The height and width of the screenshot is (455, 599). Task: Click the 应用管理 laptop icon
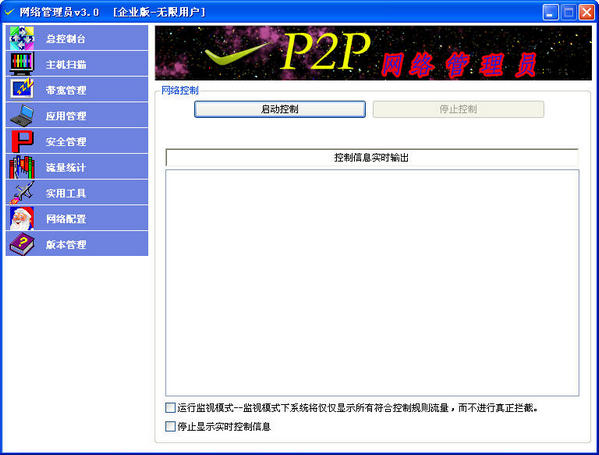coord(22,115)
